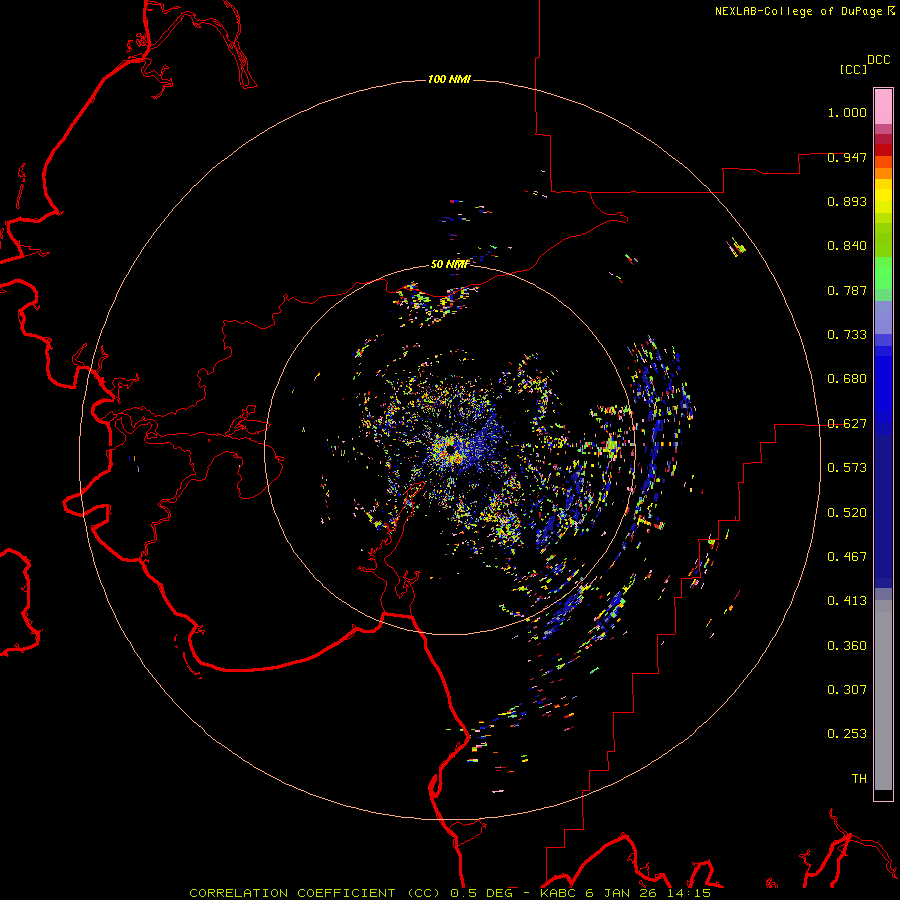Click the 1.000 value on the scale
This screenshot has width=900, height=900.
[847, 112]
